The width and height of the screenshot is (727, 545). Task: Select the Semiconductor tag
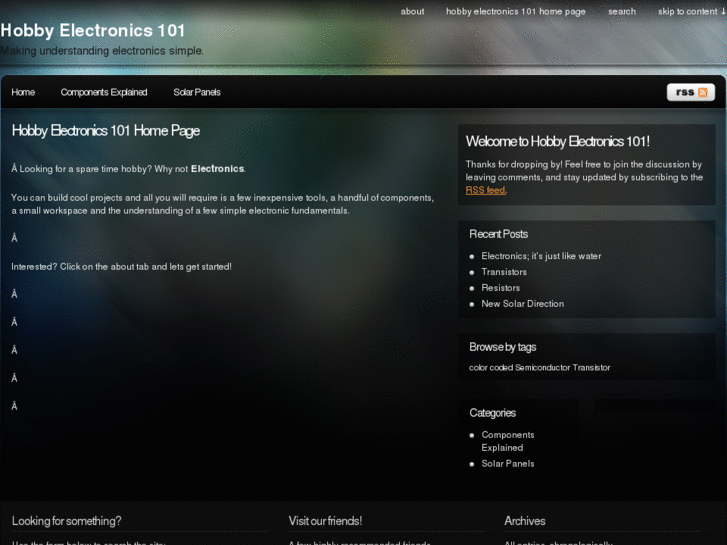coord(542,368)
